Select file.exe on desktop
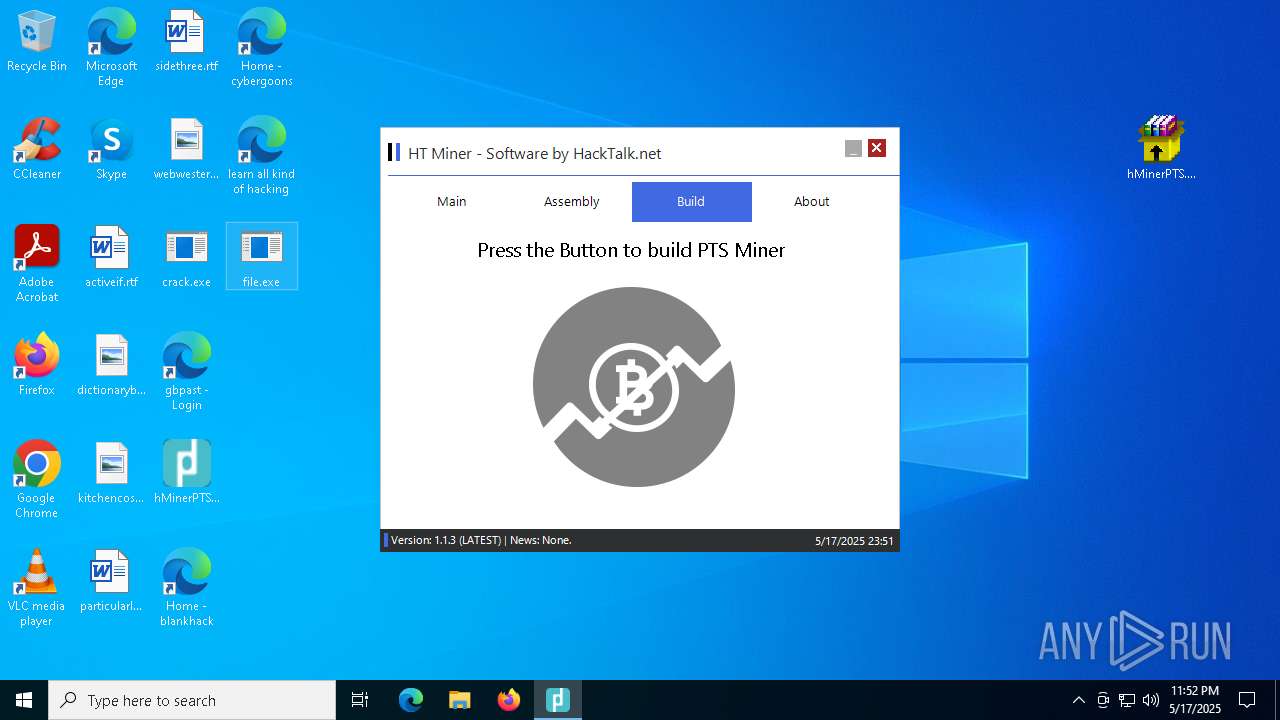Screen dimensions: 1280x720 262,257
